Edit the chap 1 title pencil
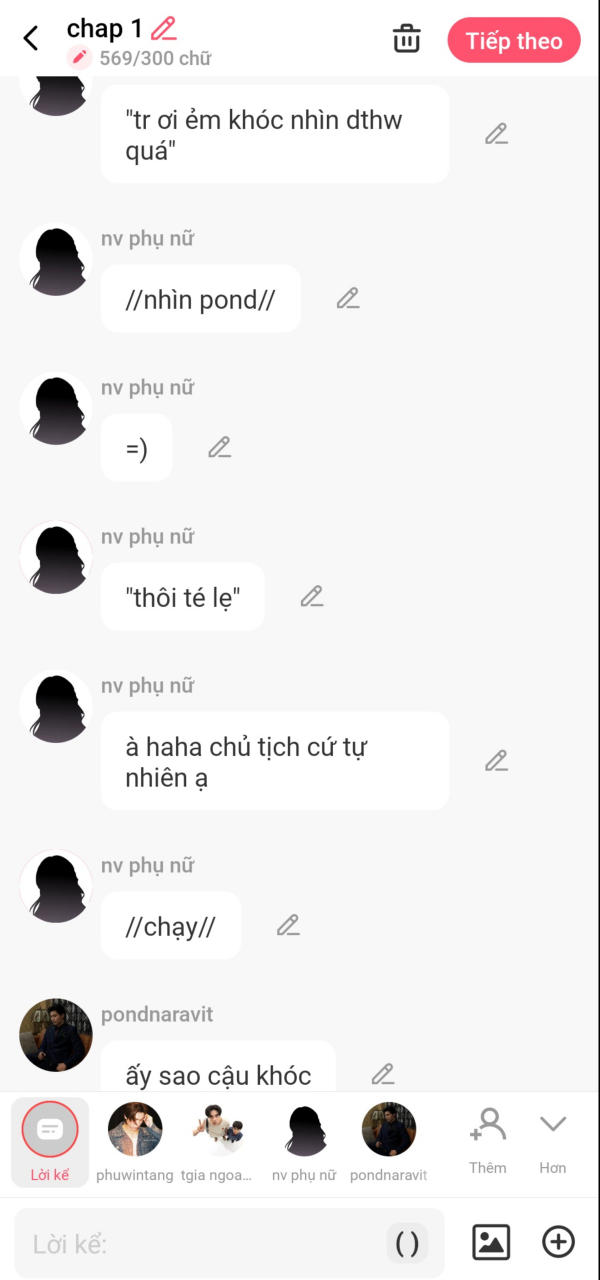Viewport: 600px width, 1280px height. pyautogui.click(x=163, y=28)
